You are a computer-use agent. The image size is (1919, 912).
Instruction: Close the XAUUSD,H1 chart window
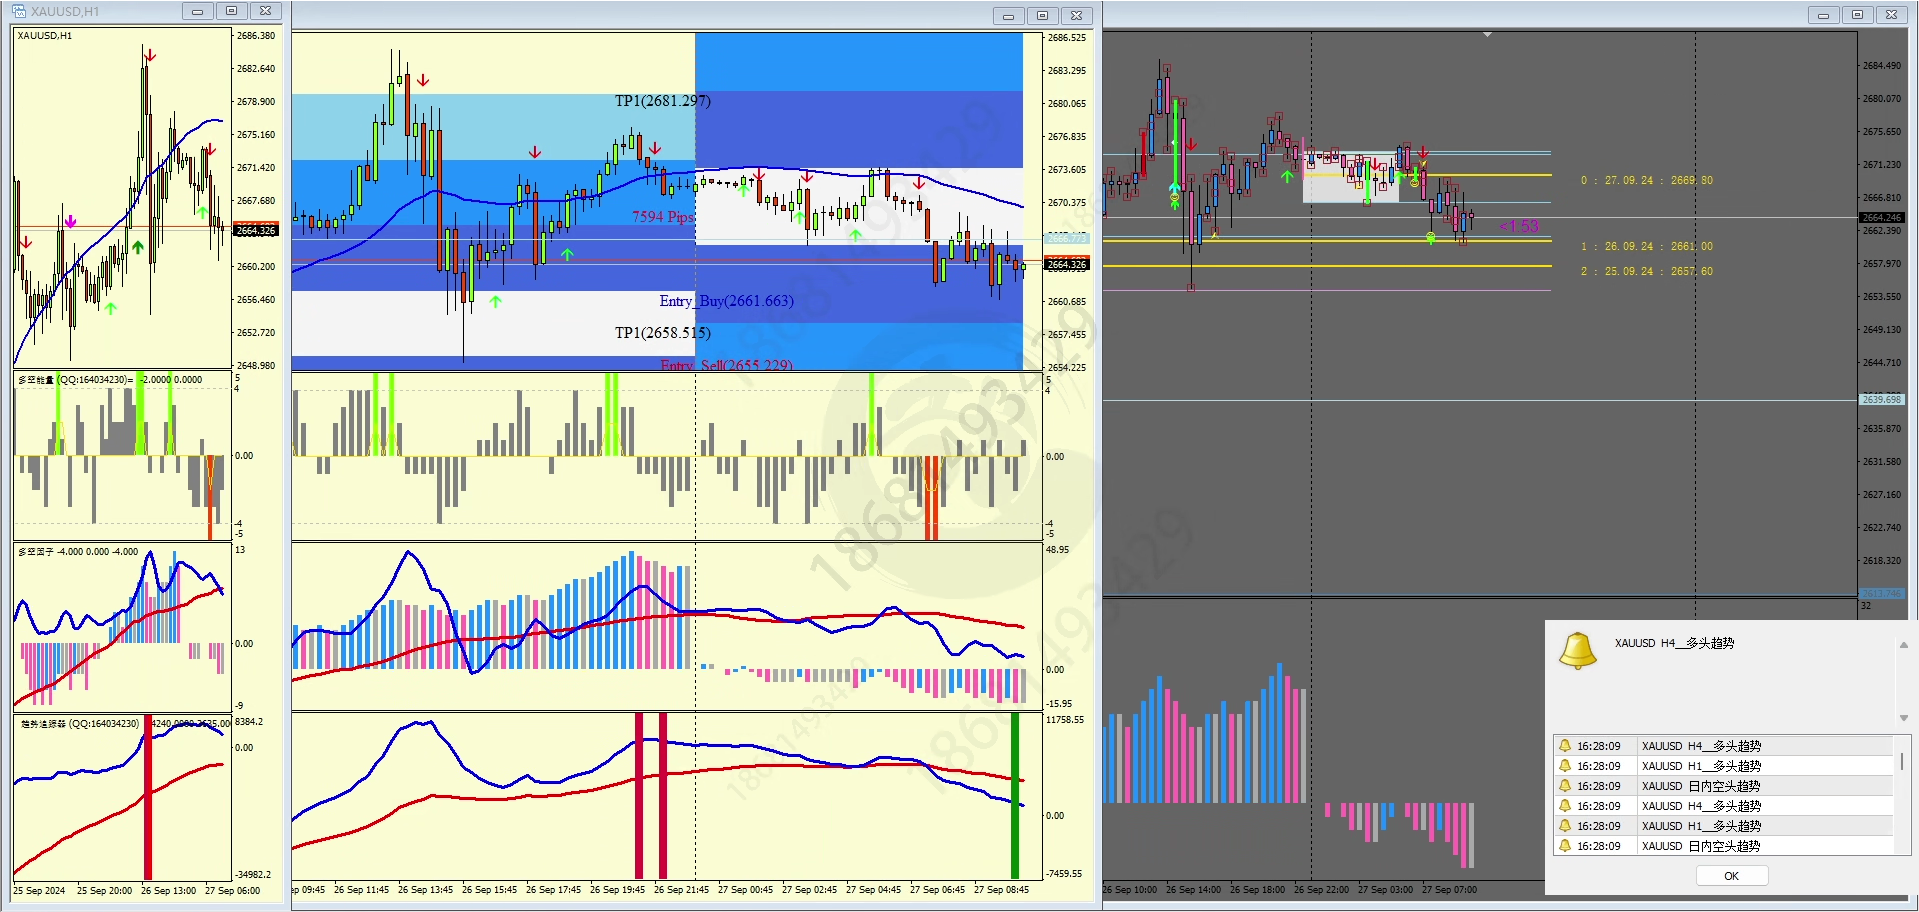click(x=265, y=11)
